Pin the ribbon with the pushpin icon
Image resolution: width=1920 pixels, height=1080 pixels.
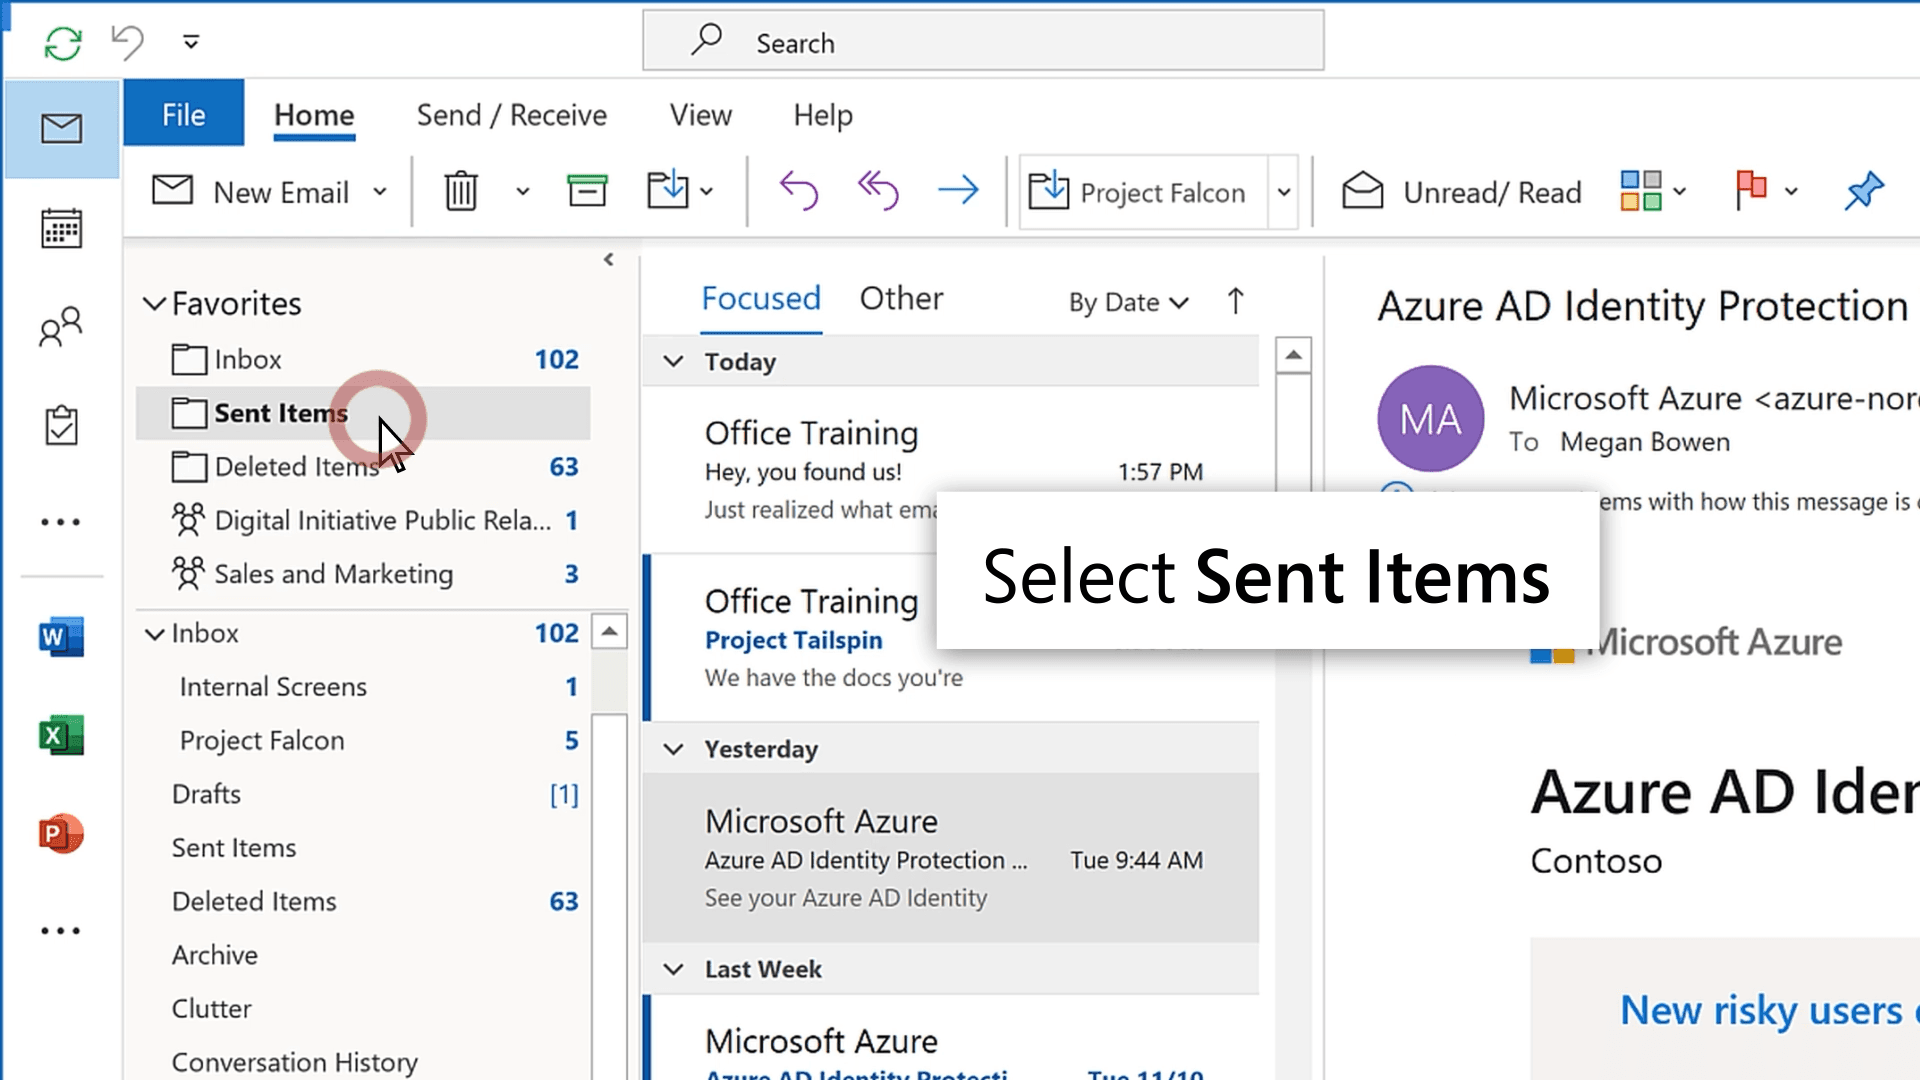(x=1864, y=190)
